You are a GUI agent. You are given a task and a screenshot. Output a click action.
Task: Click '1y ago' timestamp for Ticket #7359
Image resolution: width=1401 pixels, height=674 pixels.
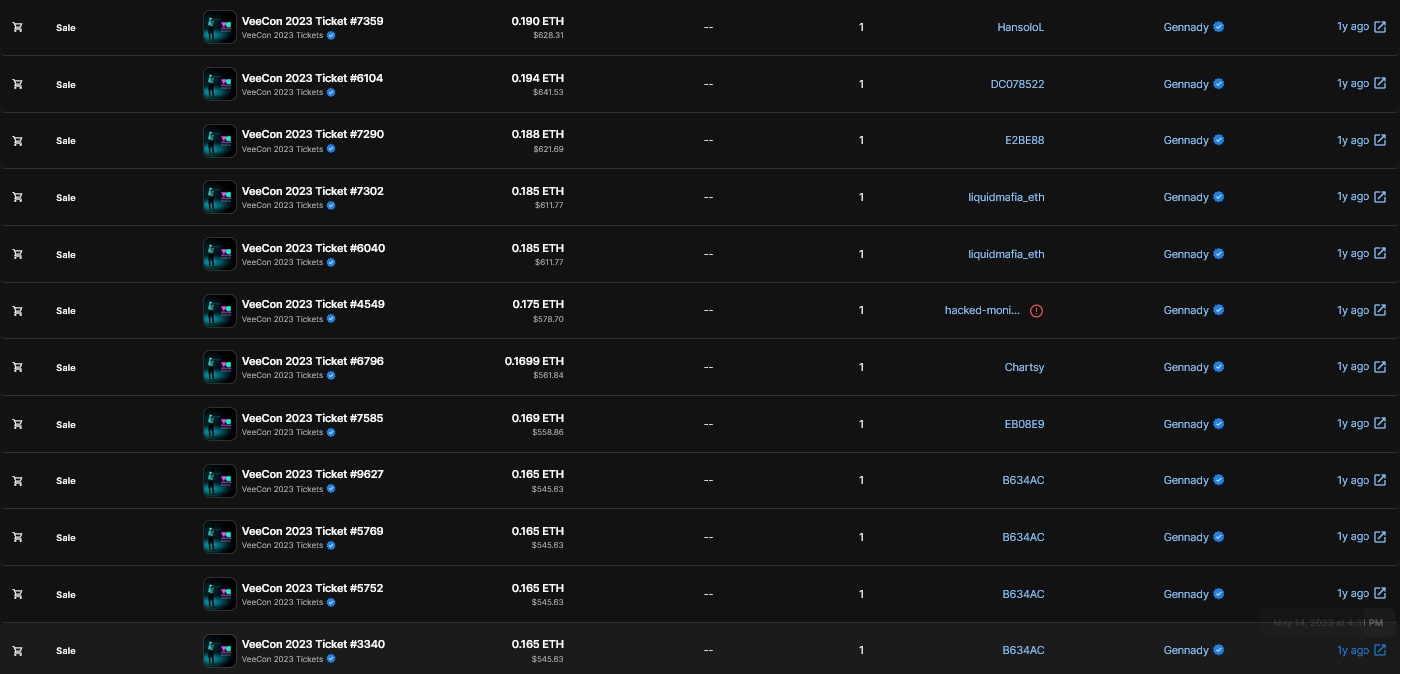coord(1353,27)
